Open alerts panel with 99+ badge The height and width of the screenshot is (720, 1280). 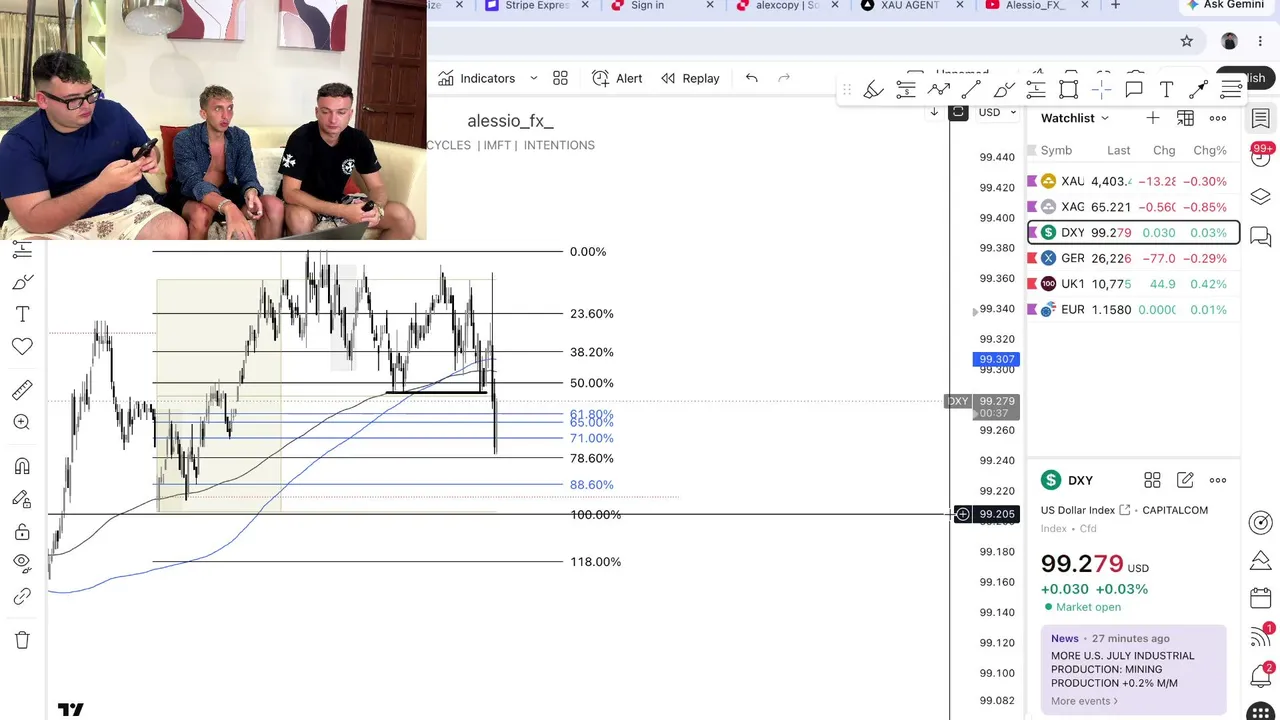click(1260, 157)
